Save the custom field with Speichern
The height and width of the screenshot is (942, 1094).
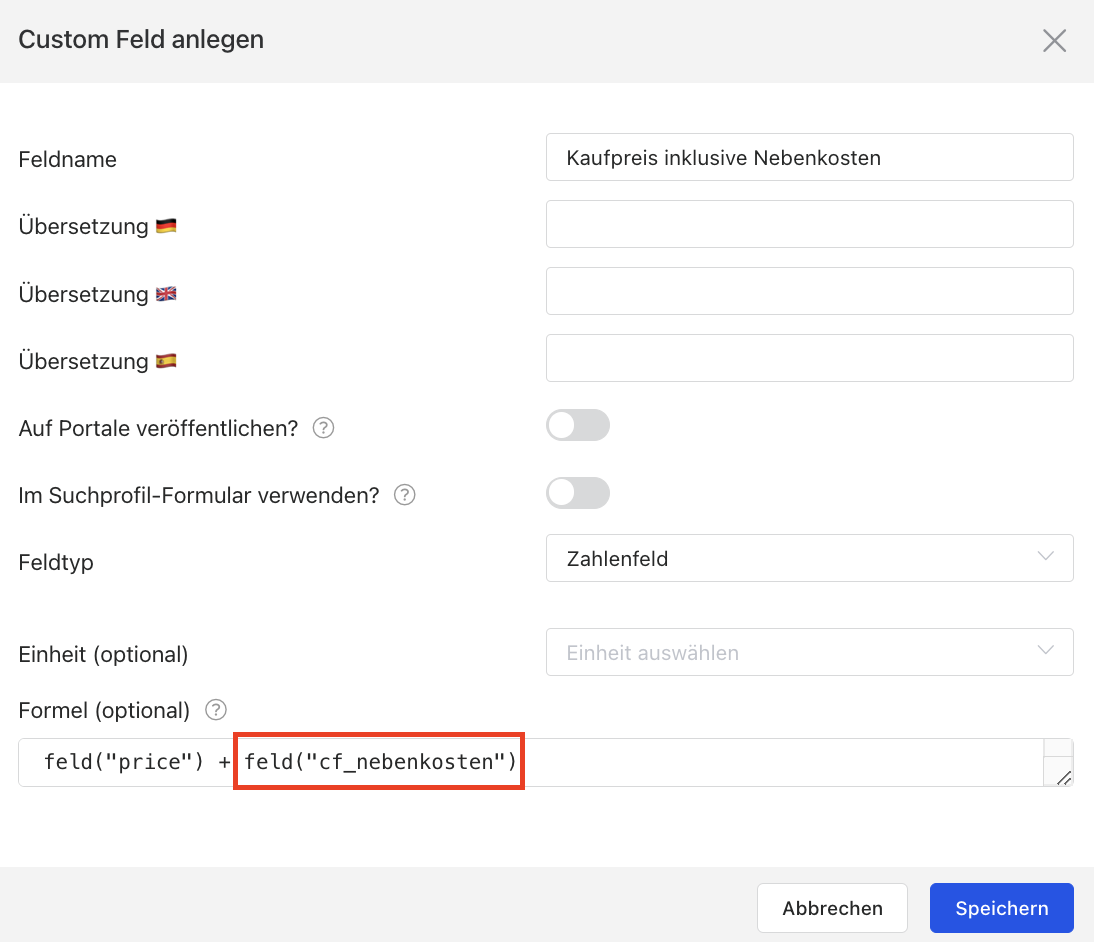[x=1001, y=908]
